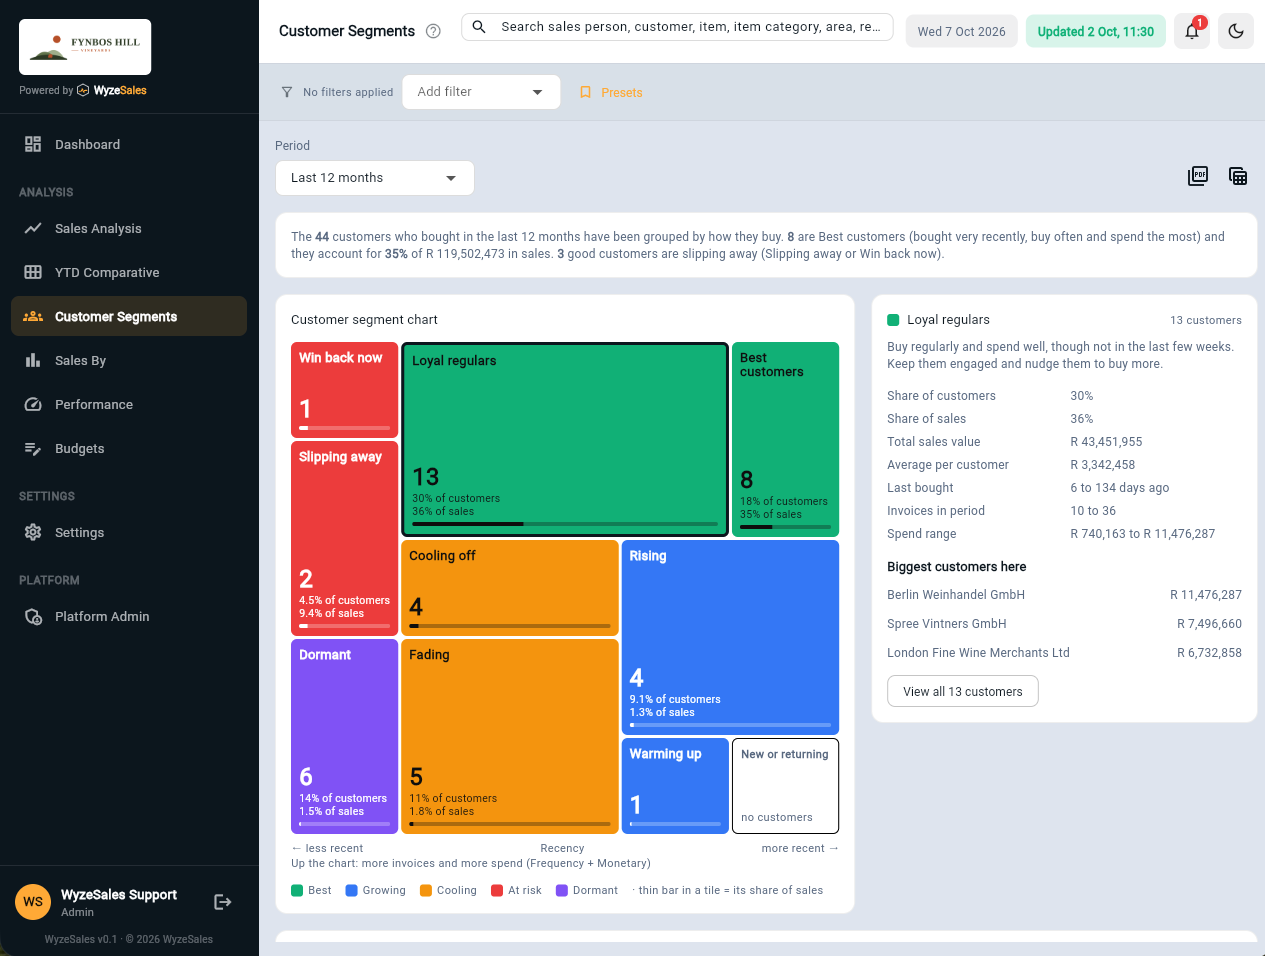1265x956 pixels.
Task: Click the Cooling orange legend swatch
Action: [426, 890]
